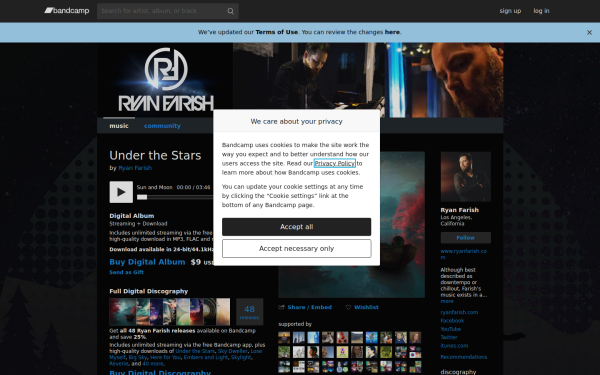
Task: Open Under the Stars link in discography text
Action: 195,351
